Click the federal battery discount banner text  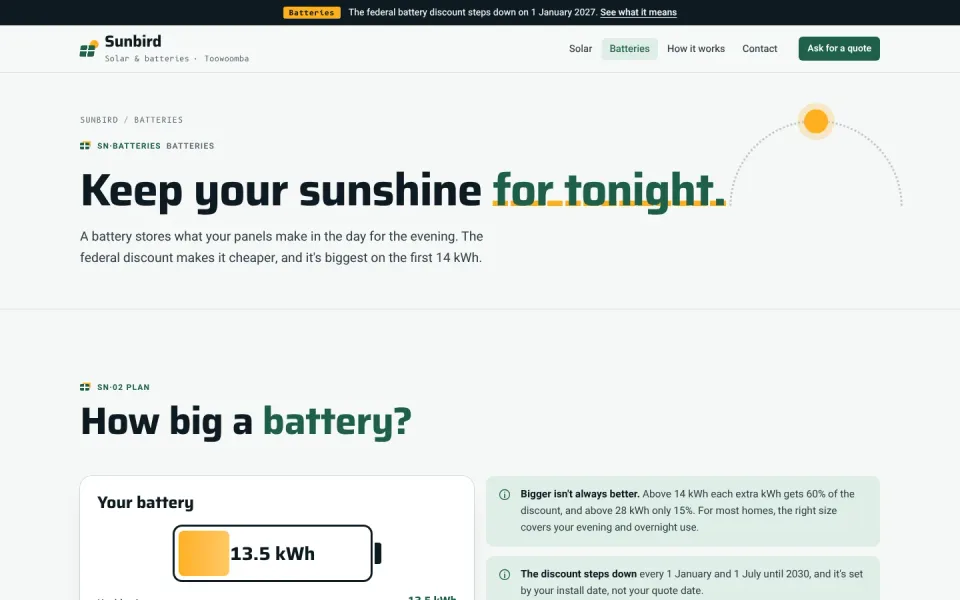pyautogui.click(x=473, y=12)
